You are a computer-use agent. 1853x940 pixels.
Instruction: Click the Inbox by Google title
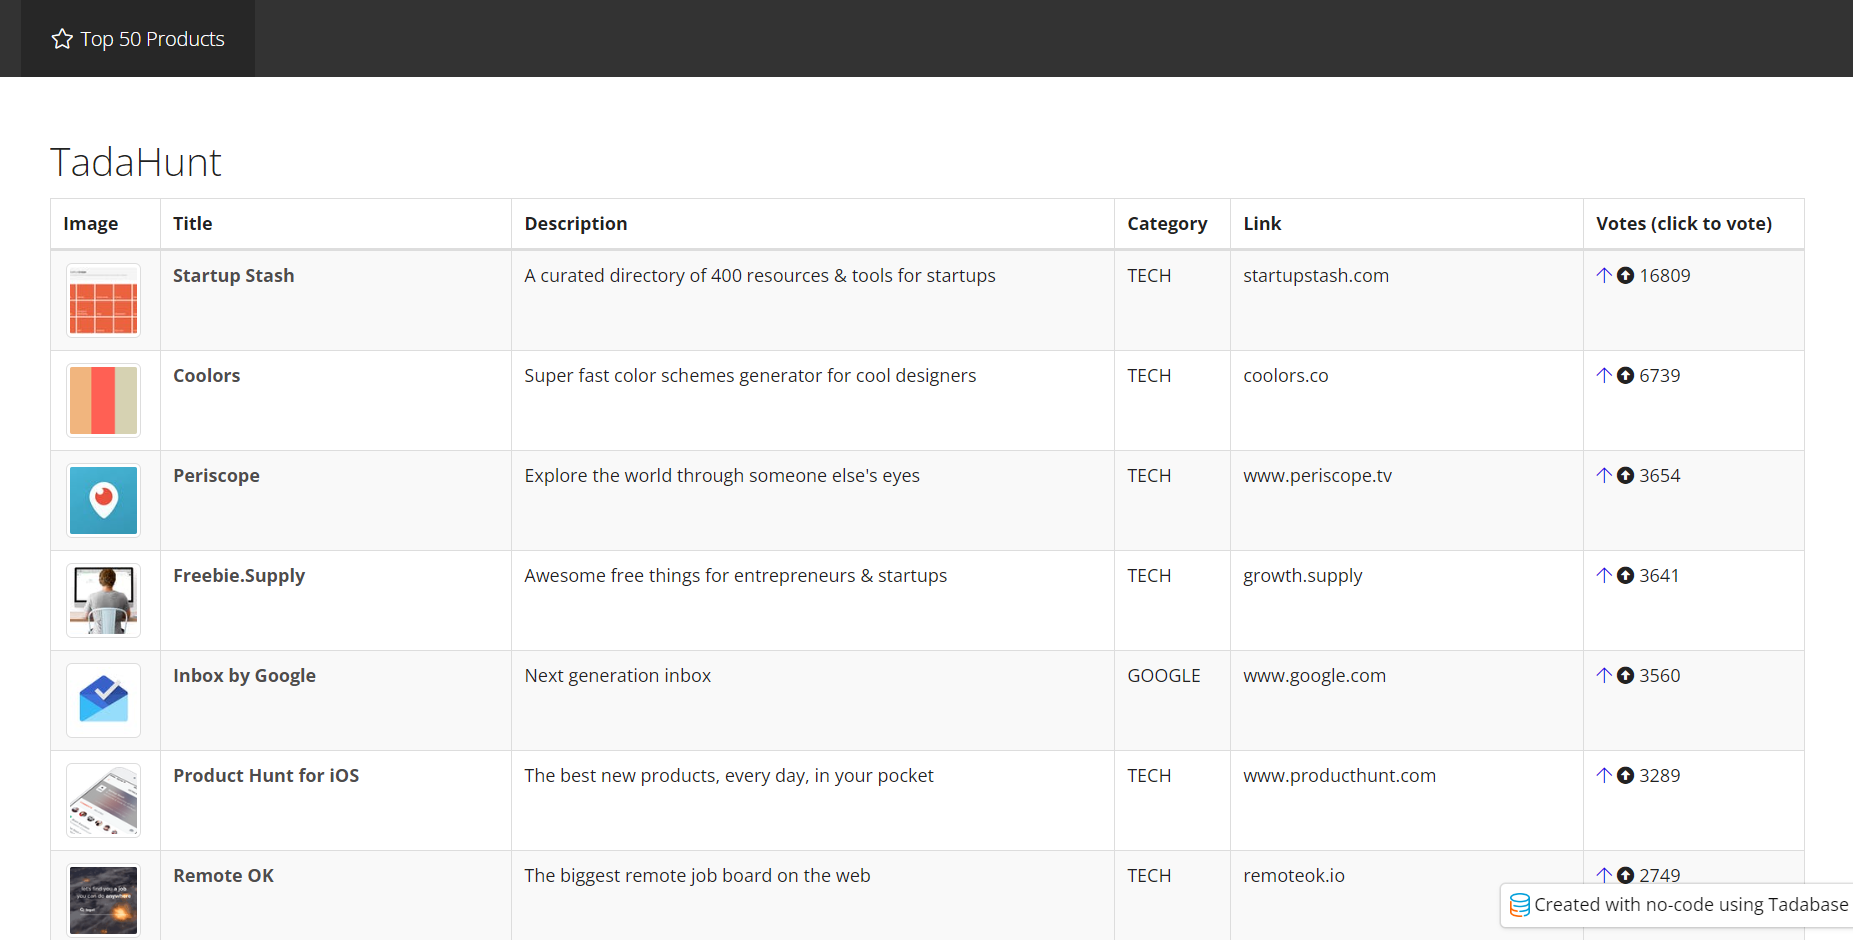(x=245, y=676)
